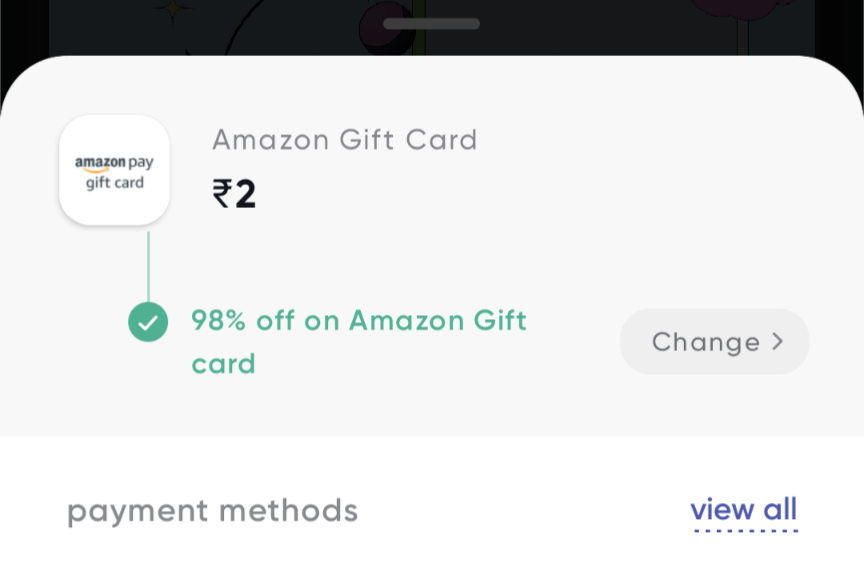Tap the sparkle star in the top-left background
Screen dimensions: 864x569
point(173,10)
